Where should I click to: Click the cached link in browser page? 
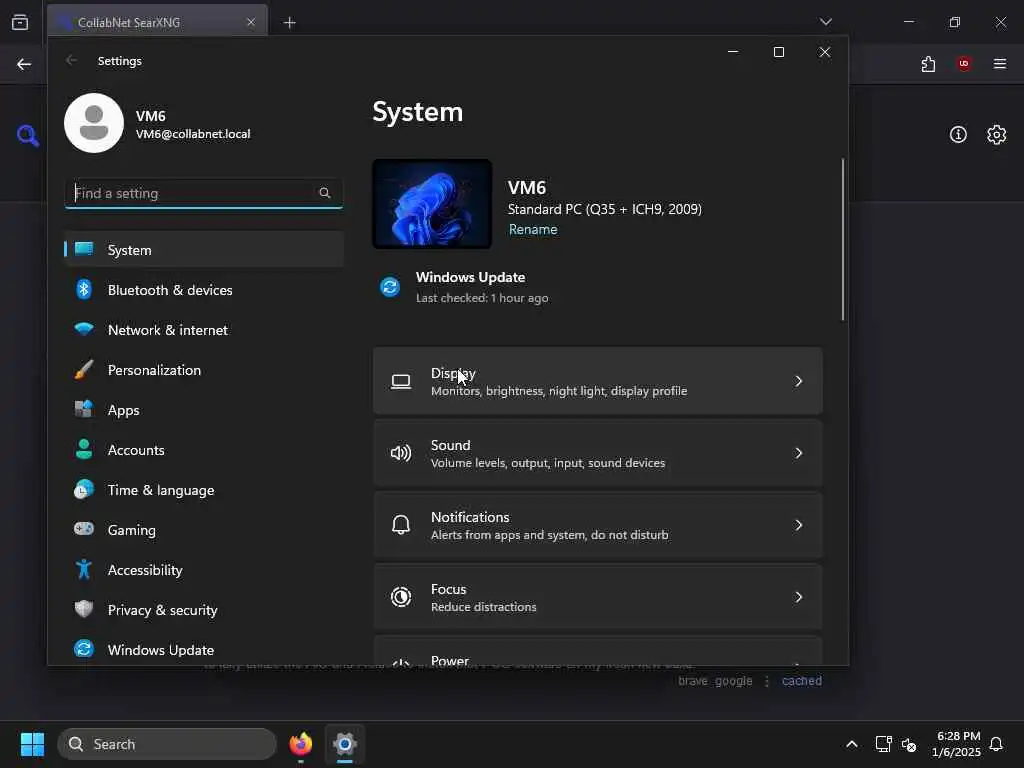[x=801, y=680]
